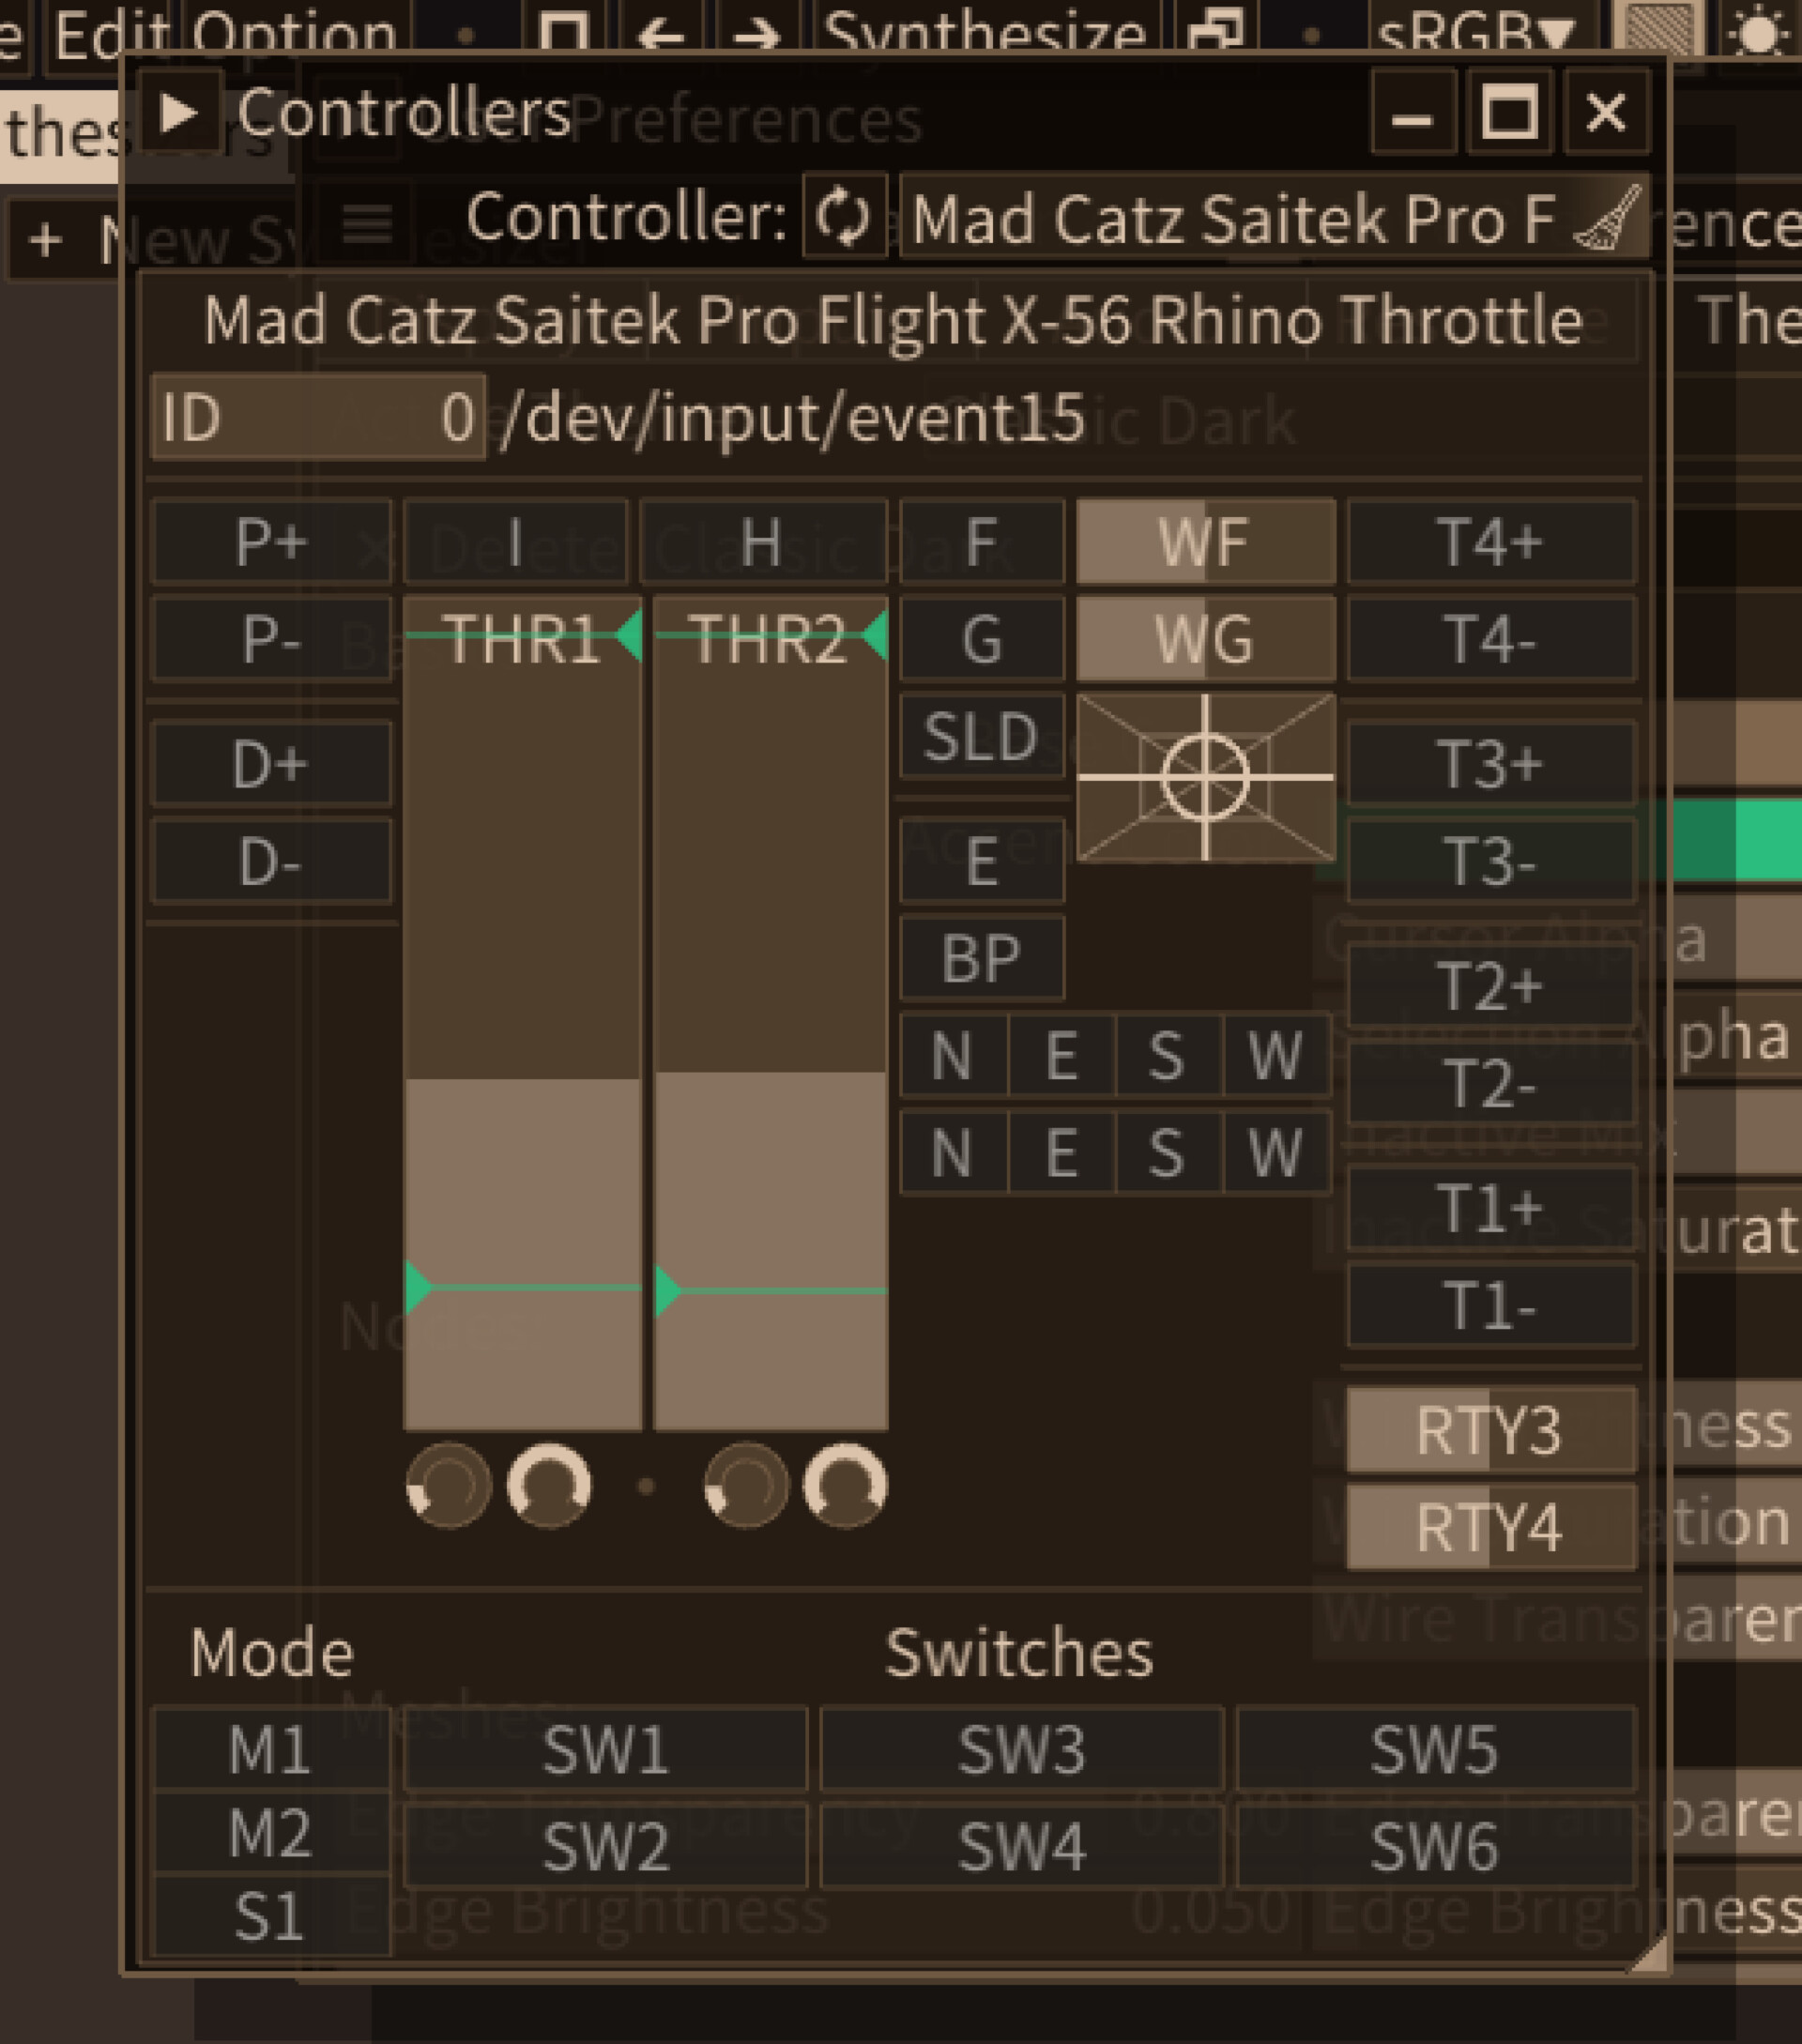Click the T2- toggle indicator
1802x2044 pixels.
(1491, 1083)
